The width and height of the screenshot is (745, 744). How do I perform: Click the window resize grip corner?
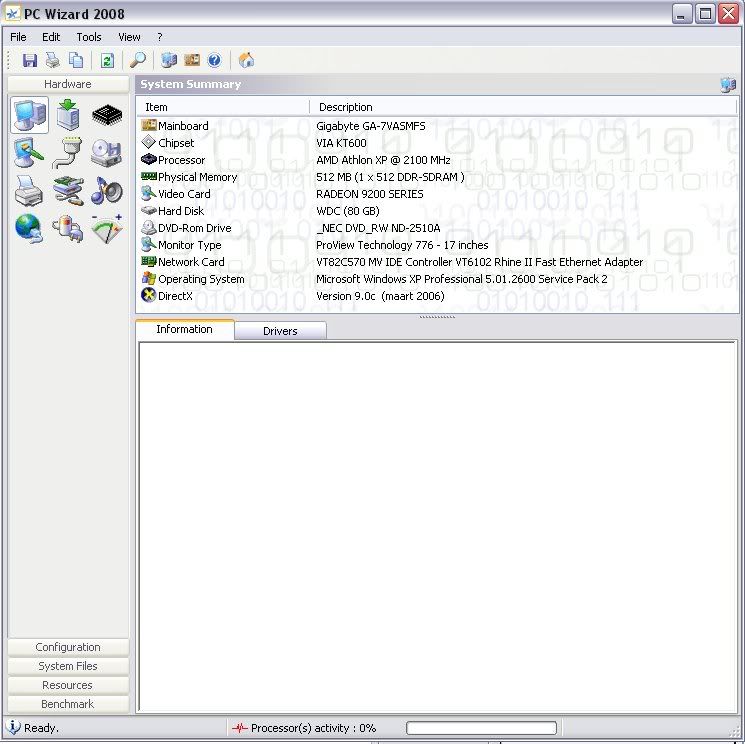735,732
